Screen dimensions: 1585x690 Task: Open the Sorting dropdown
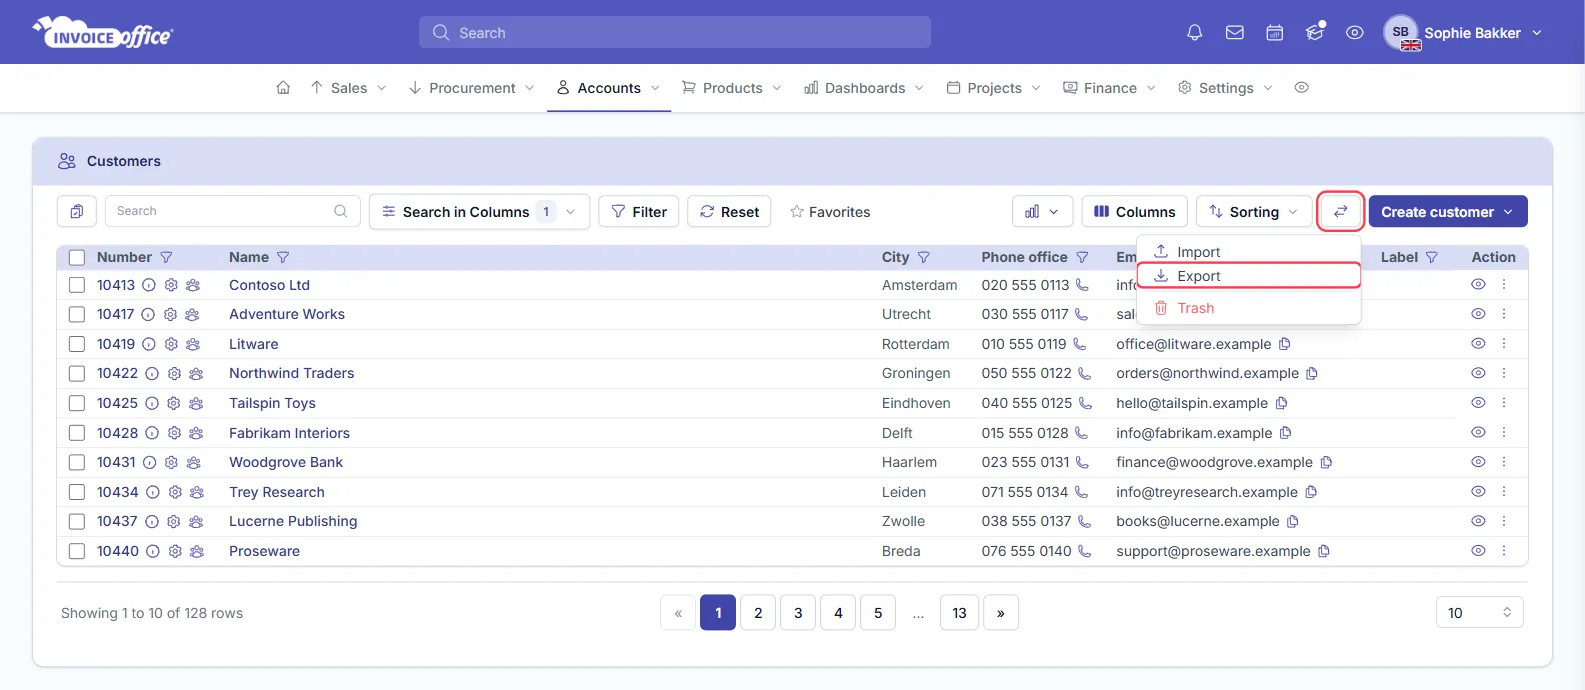coord(1254,211)
